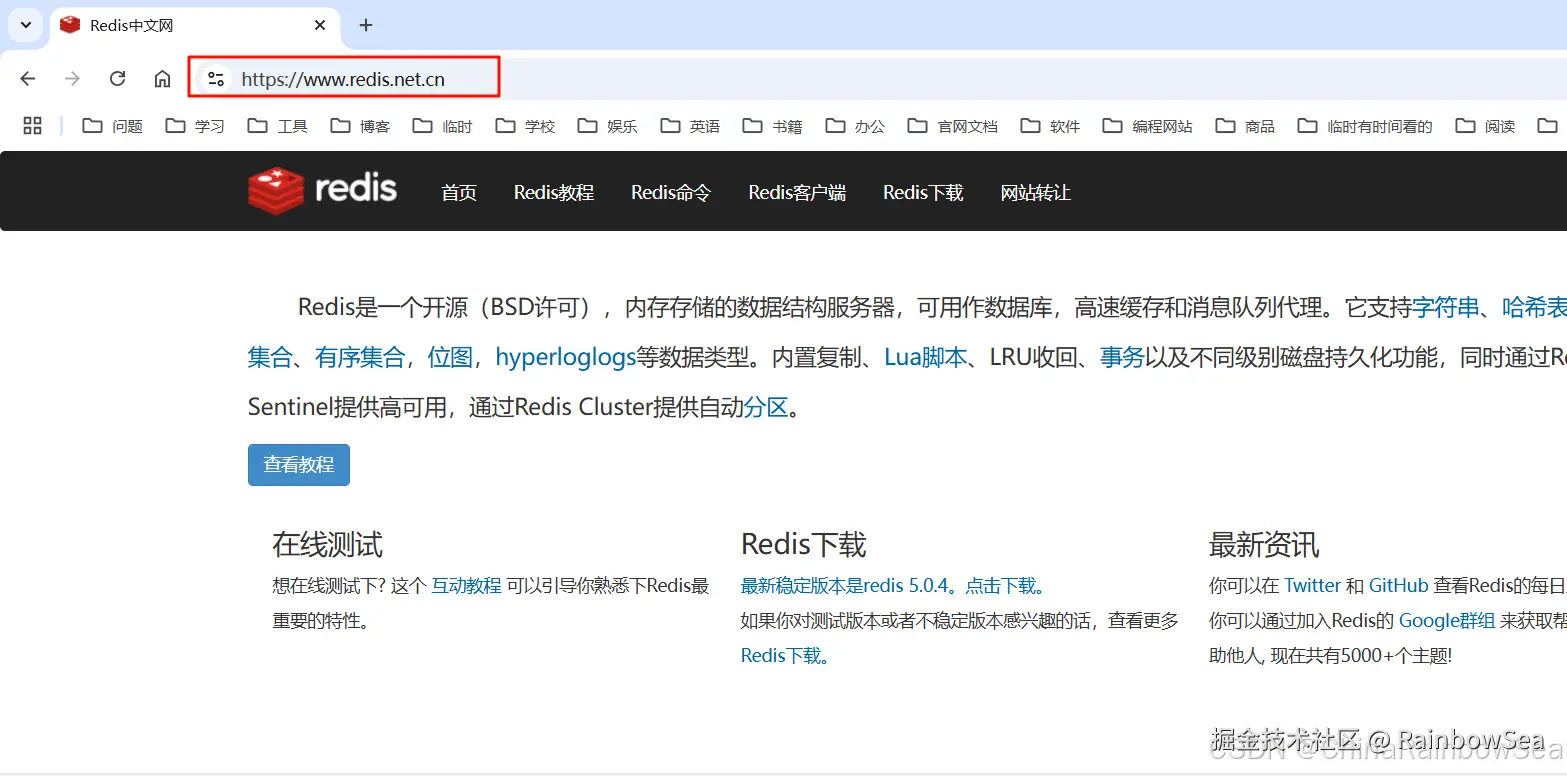The width and height of the screenshot is (1567, 776).
Task: Open the 编程网站 bookmarks folder
Action: point(1148,126)
